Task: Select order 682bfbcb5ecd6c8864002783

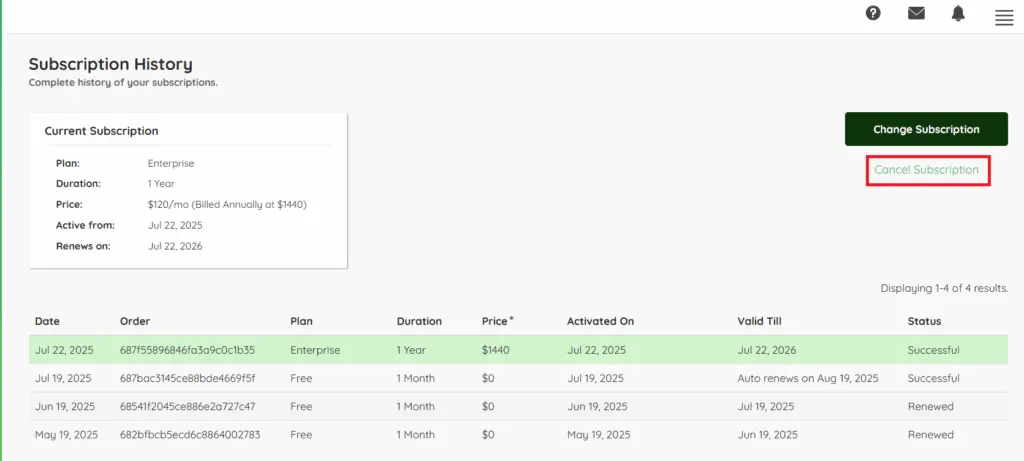Action: coord(189,435)
